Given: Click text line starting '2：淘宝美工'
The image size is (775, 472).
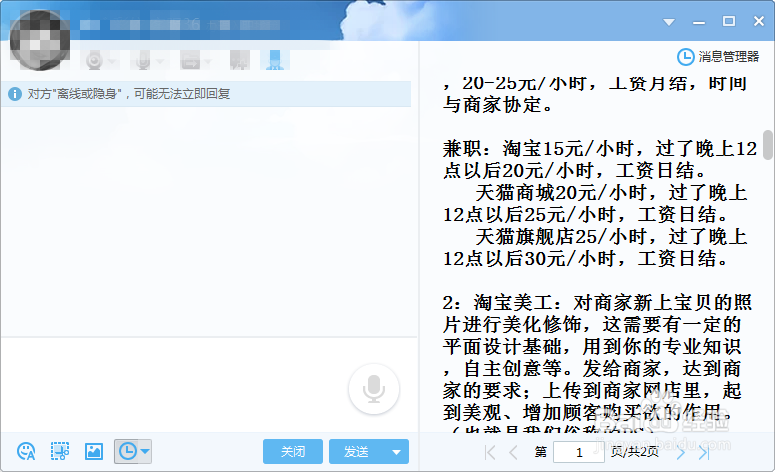Looking at the screenshot, I should (x=597, y=302).
